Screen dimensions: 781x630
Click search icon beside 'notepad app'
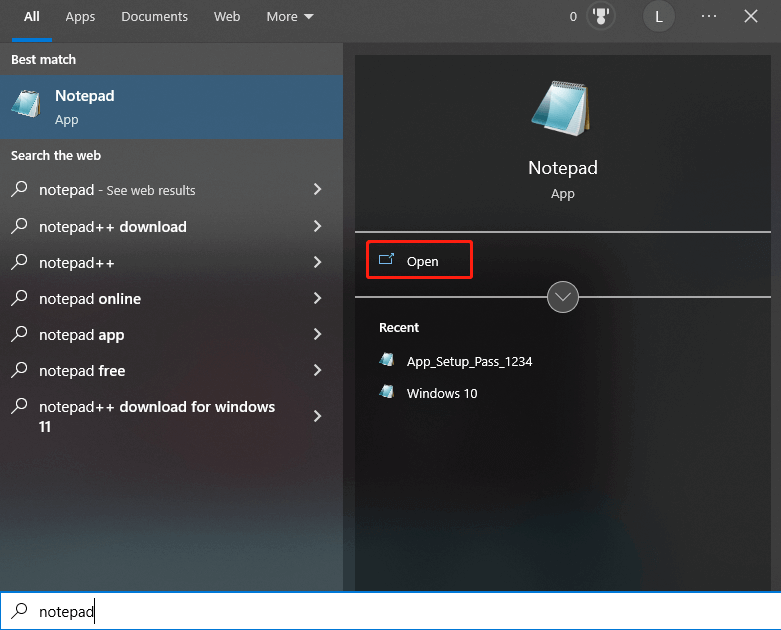[19, 333]
